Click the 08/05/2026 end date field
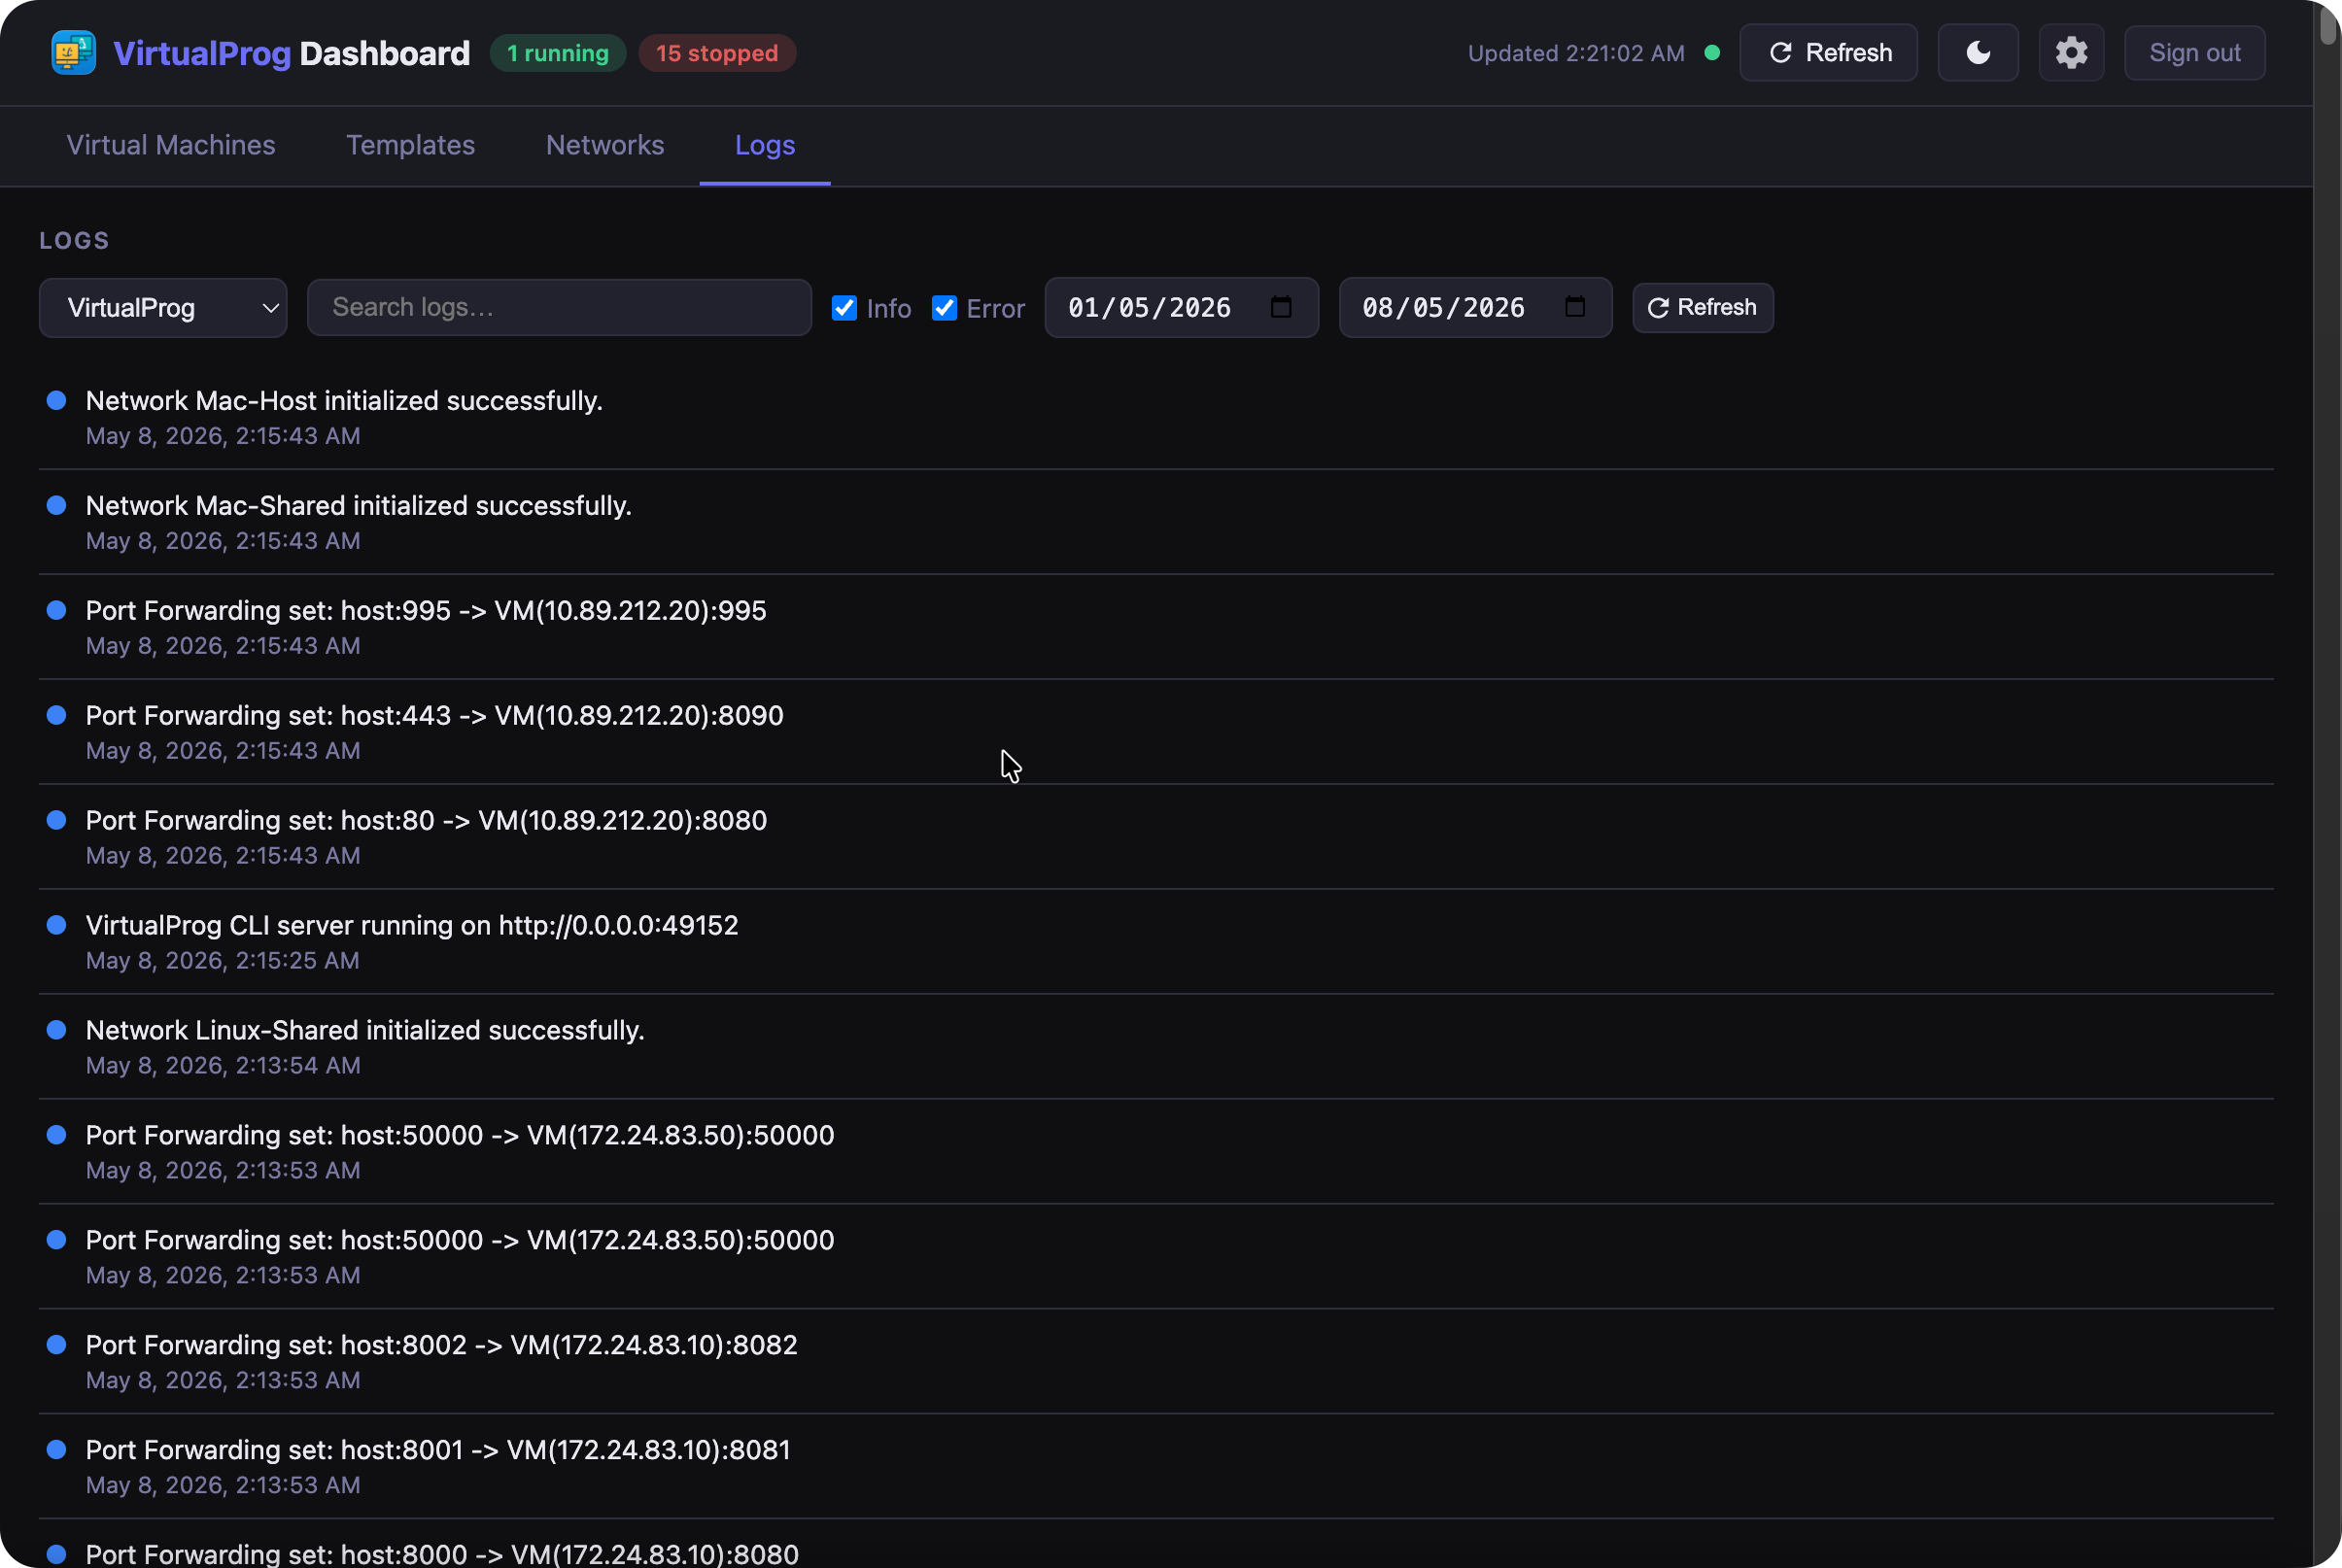2342x1568 pixels. click(x=1475, y=308)
